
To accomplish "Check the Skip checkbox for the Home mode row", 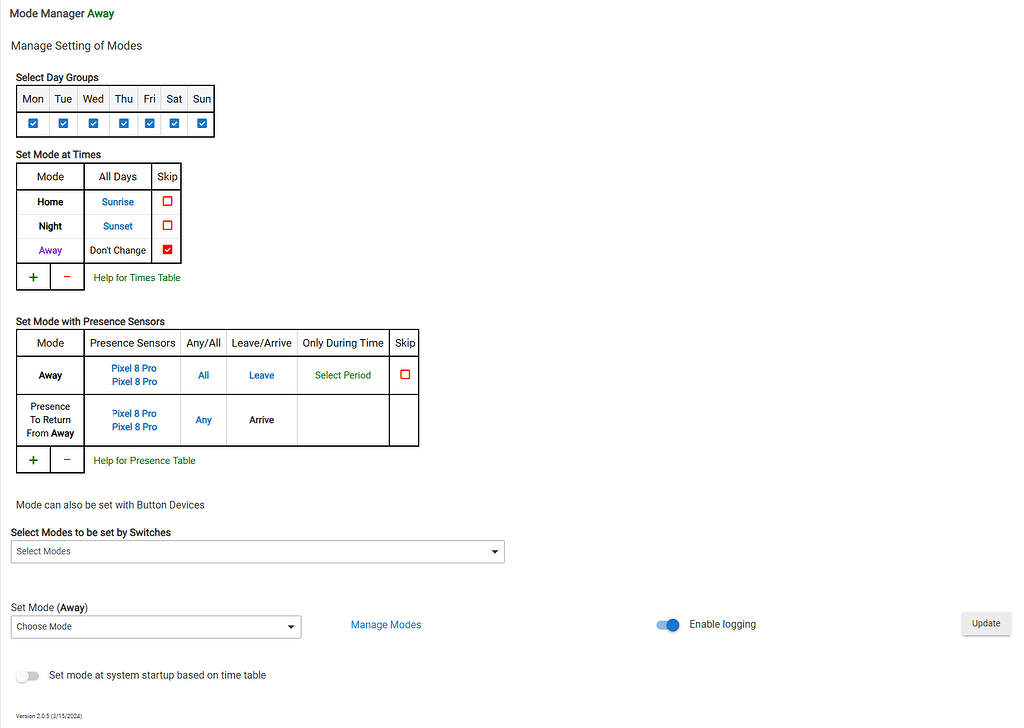I will (166, 202).
